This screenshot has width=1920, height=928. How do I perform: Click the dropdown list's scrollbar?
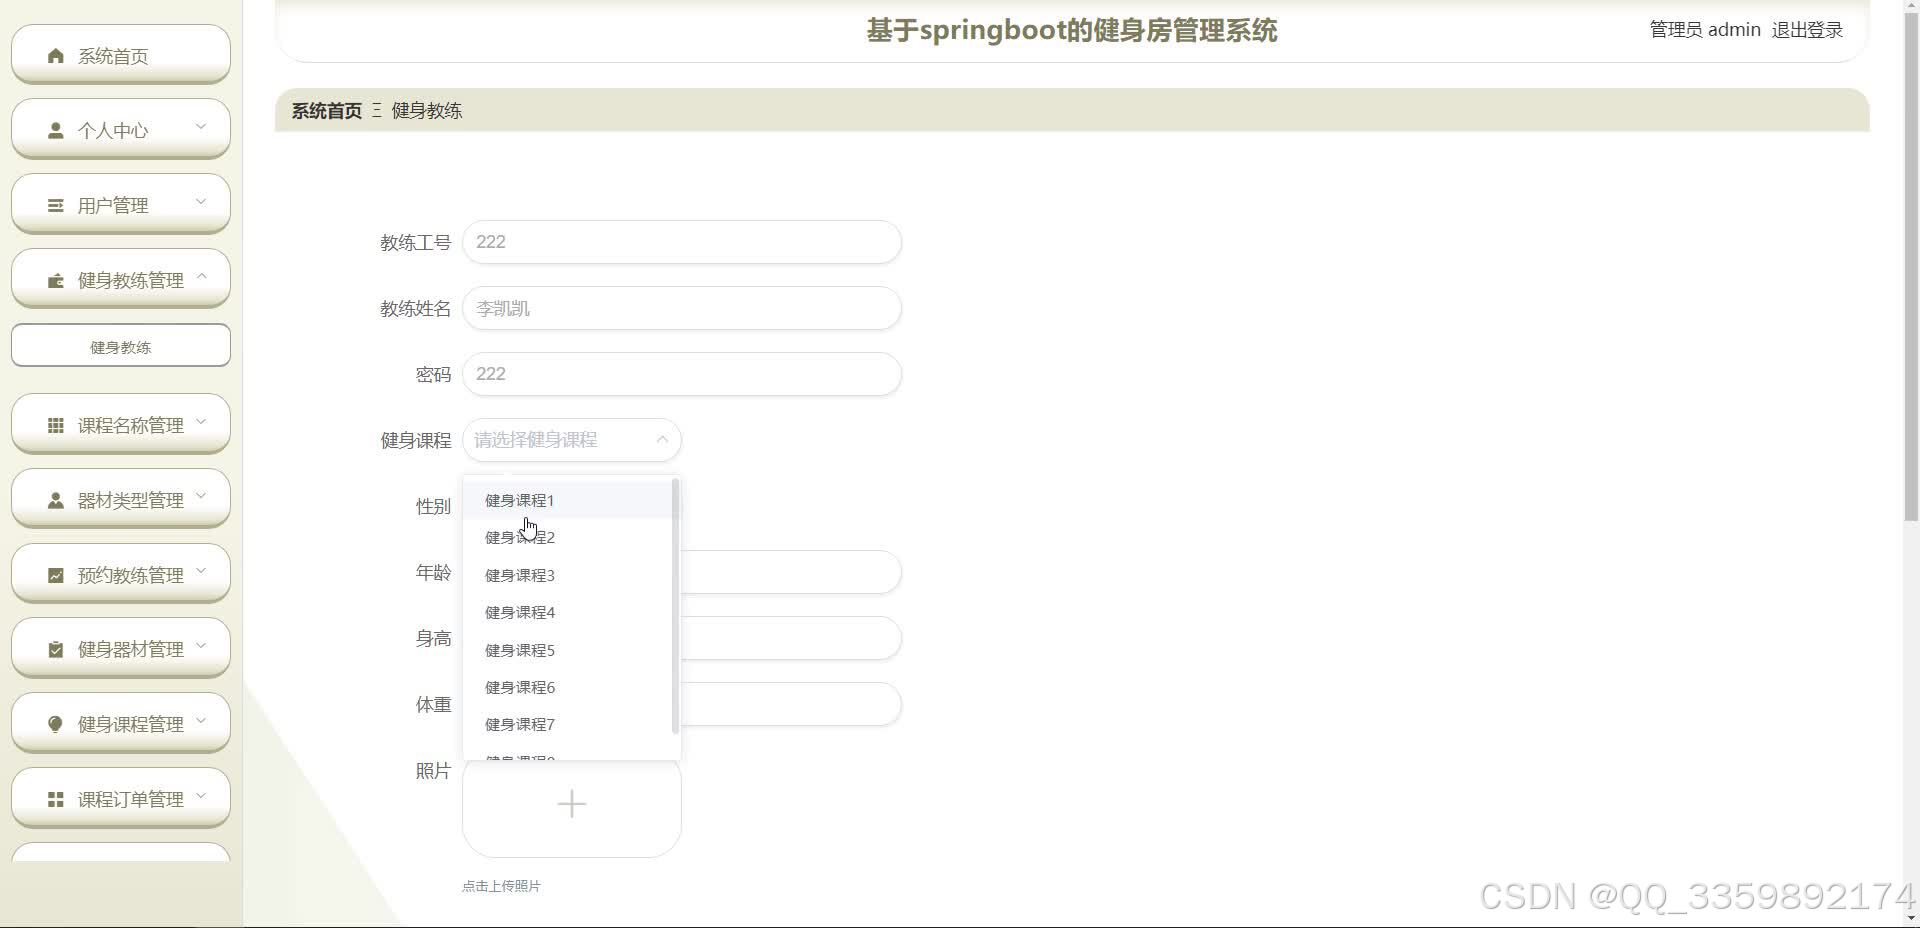click(x=676, y=605)
